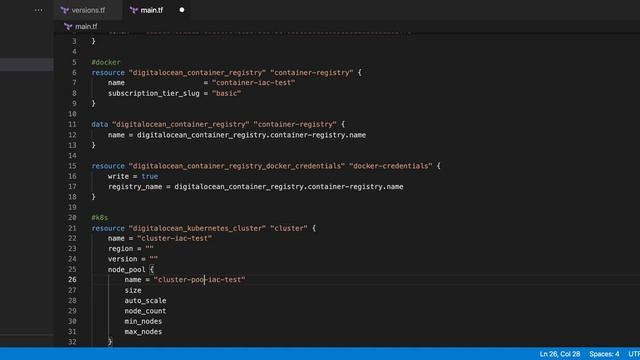The width and height of the screenshot is (640, 360).
Task: Click auto_scale attribute
Action: tap(145, 300)
